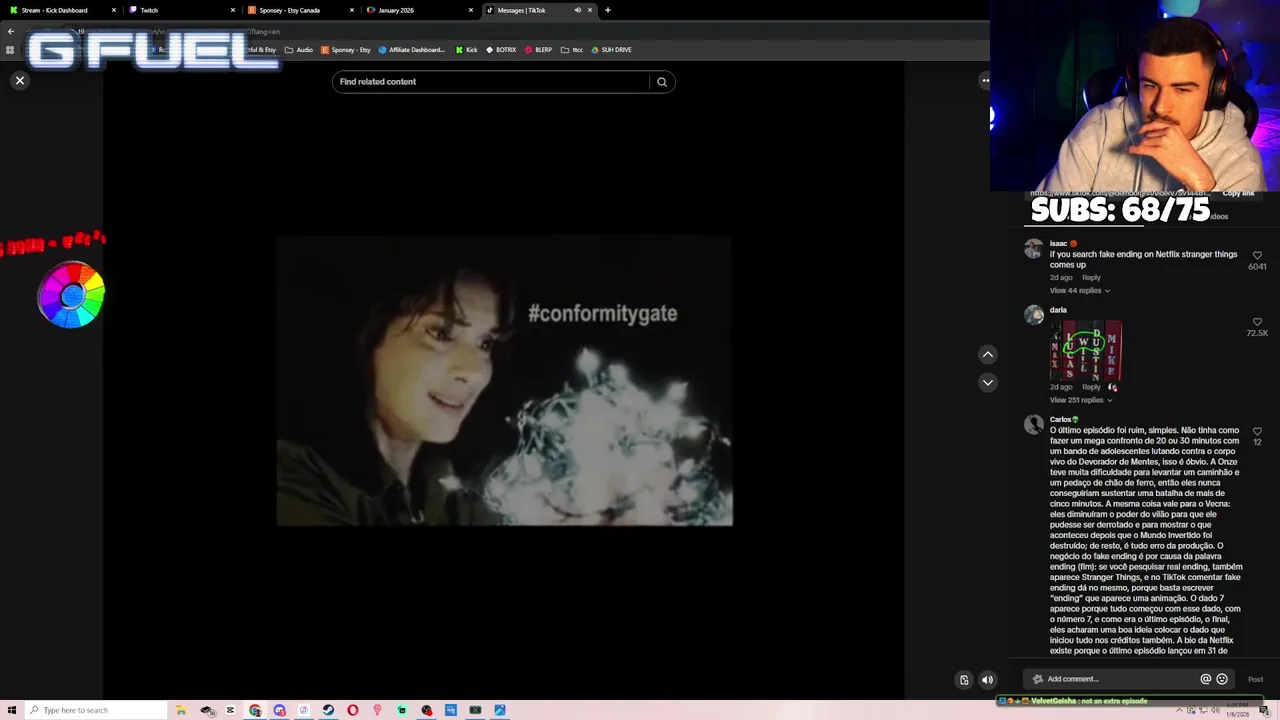
Task: Open Chrome from taskbar
Action: [x=255, y=710]
